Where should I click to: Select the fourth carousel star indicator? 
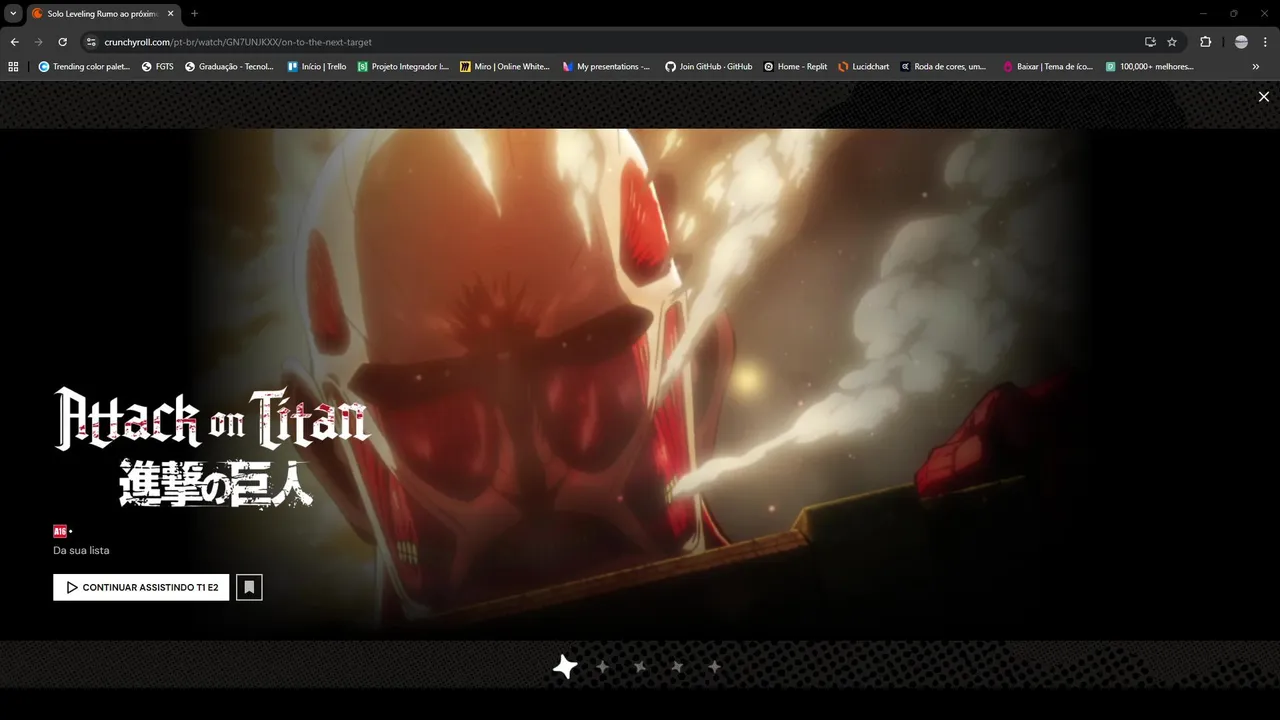(677, 667)
